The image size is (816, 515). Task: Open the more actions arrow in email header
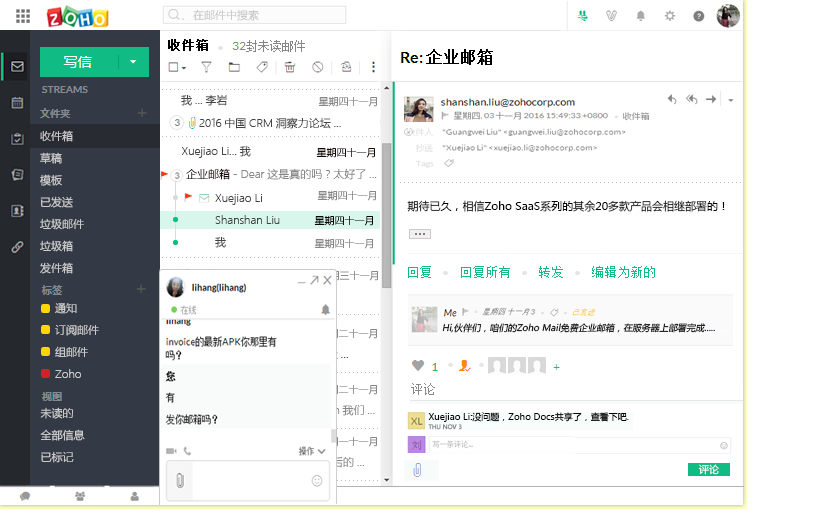pos(731,100)
